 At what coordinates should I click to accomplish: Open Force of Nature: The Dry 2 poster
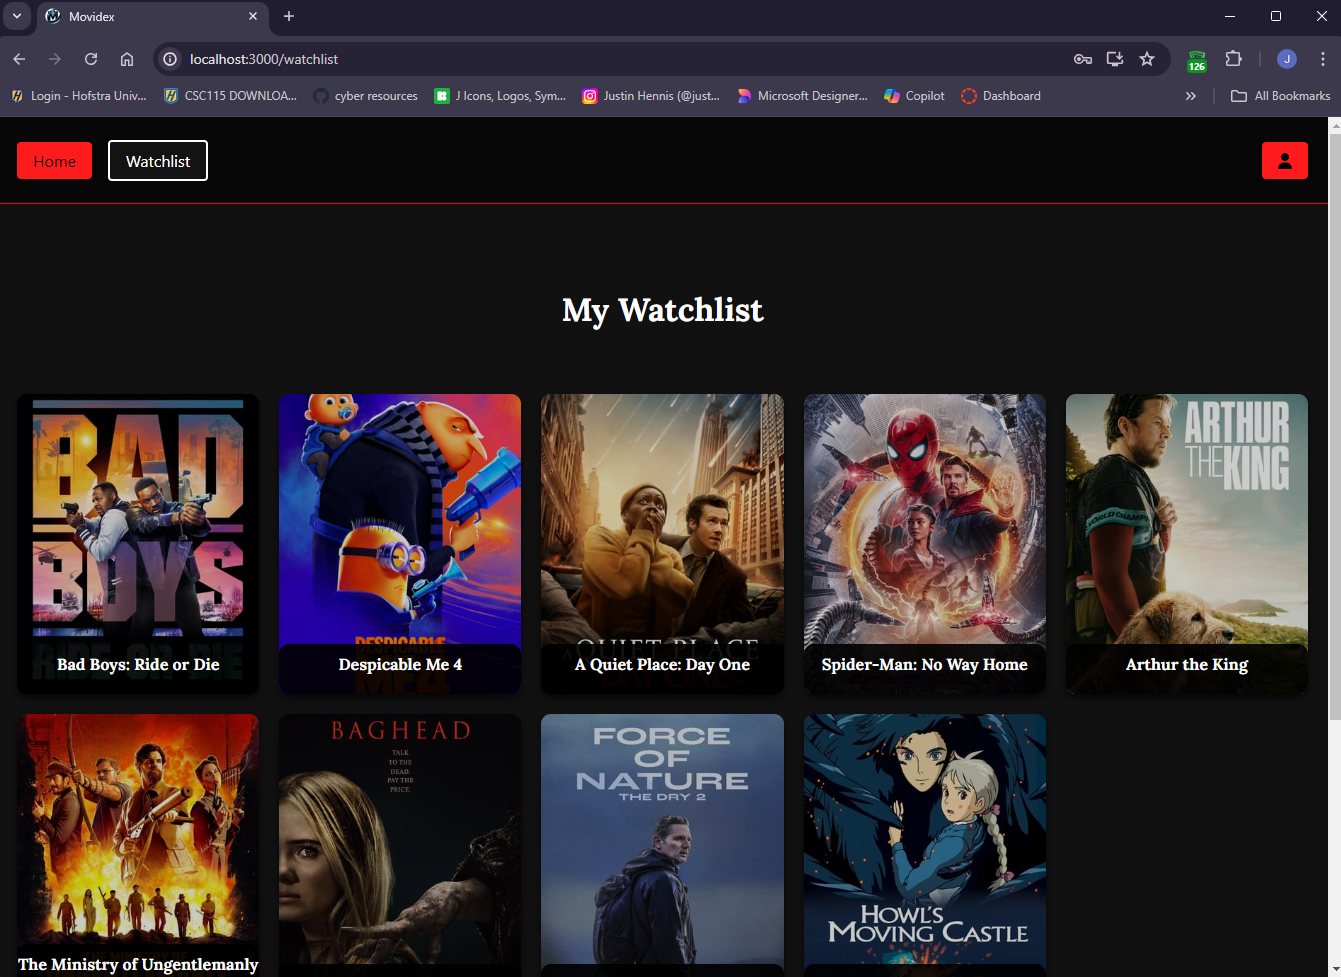662,845
